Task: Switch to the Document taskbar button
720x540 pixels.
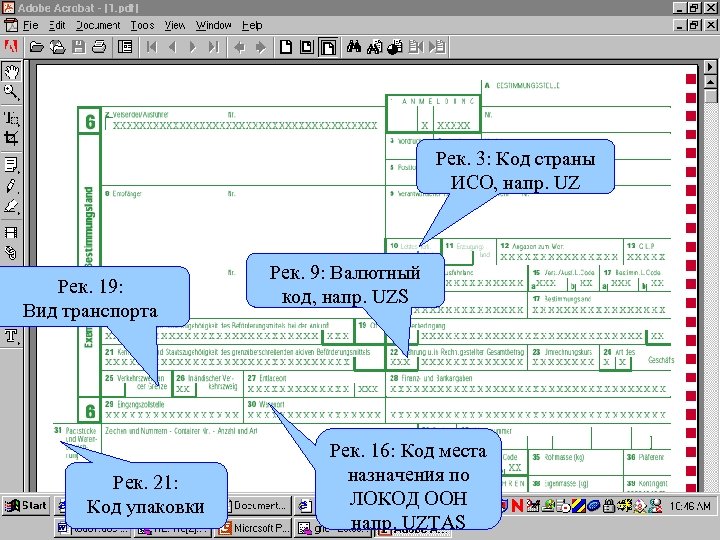Action: (259, 506)
